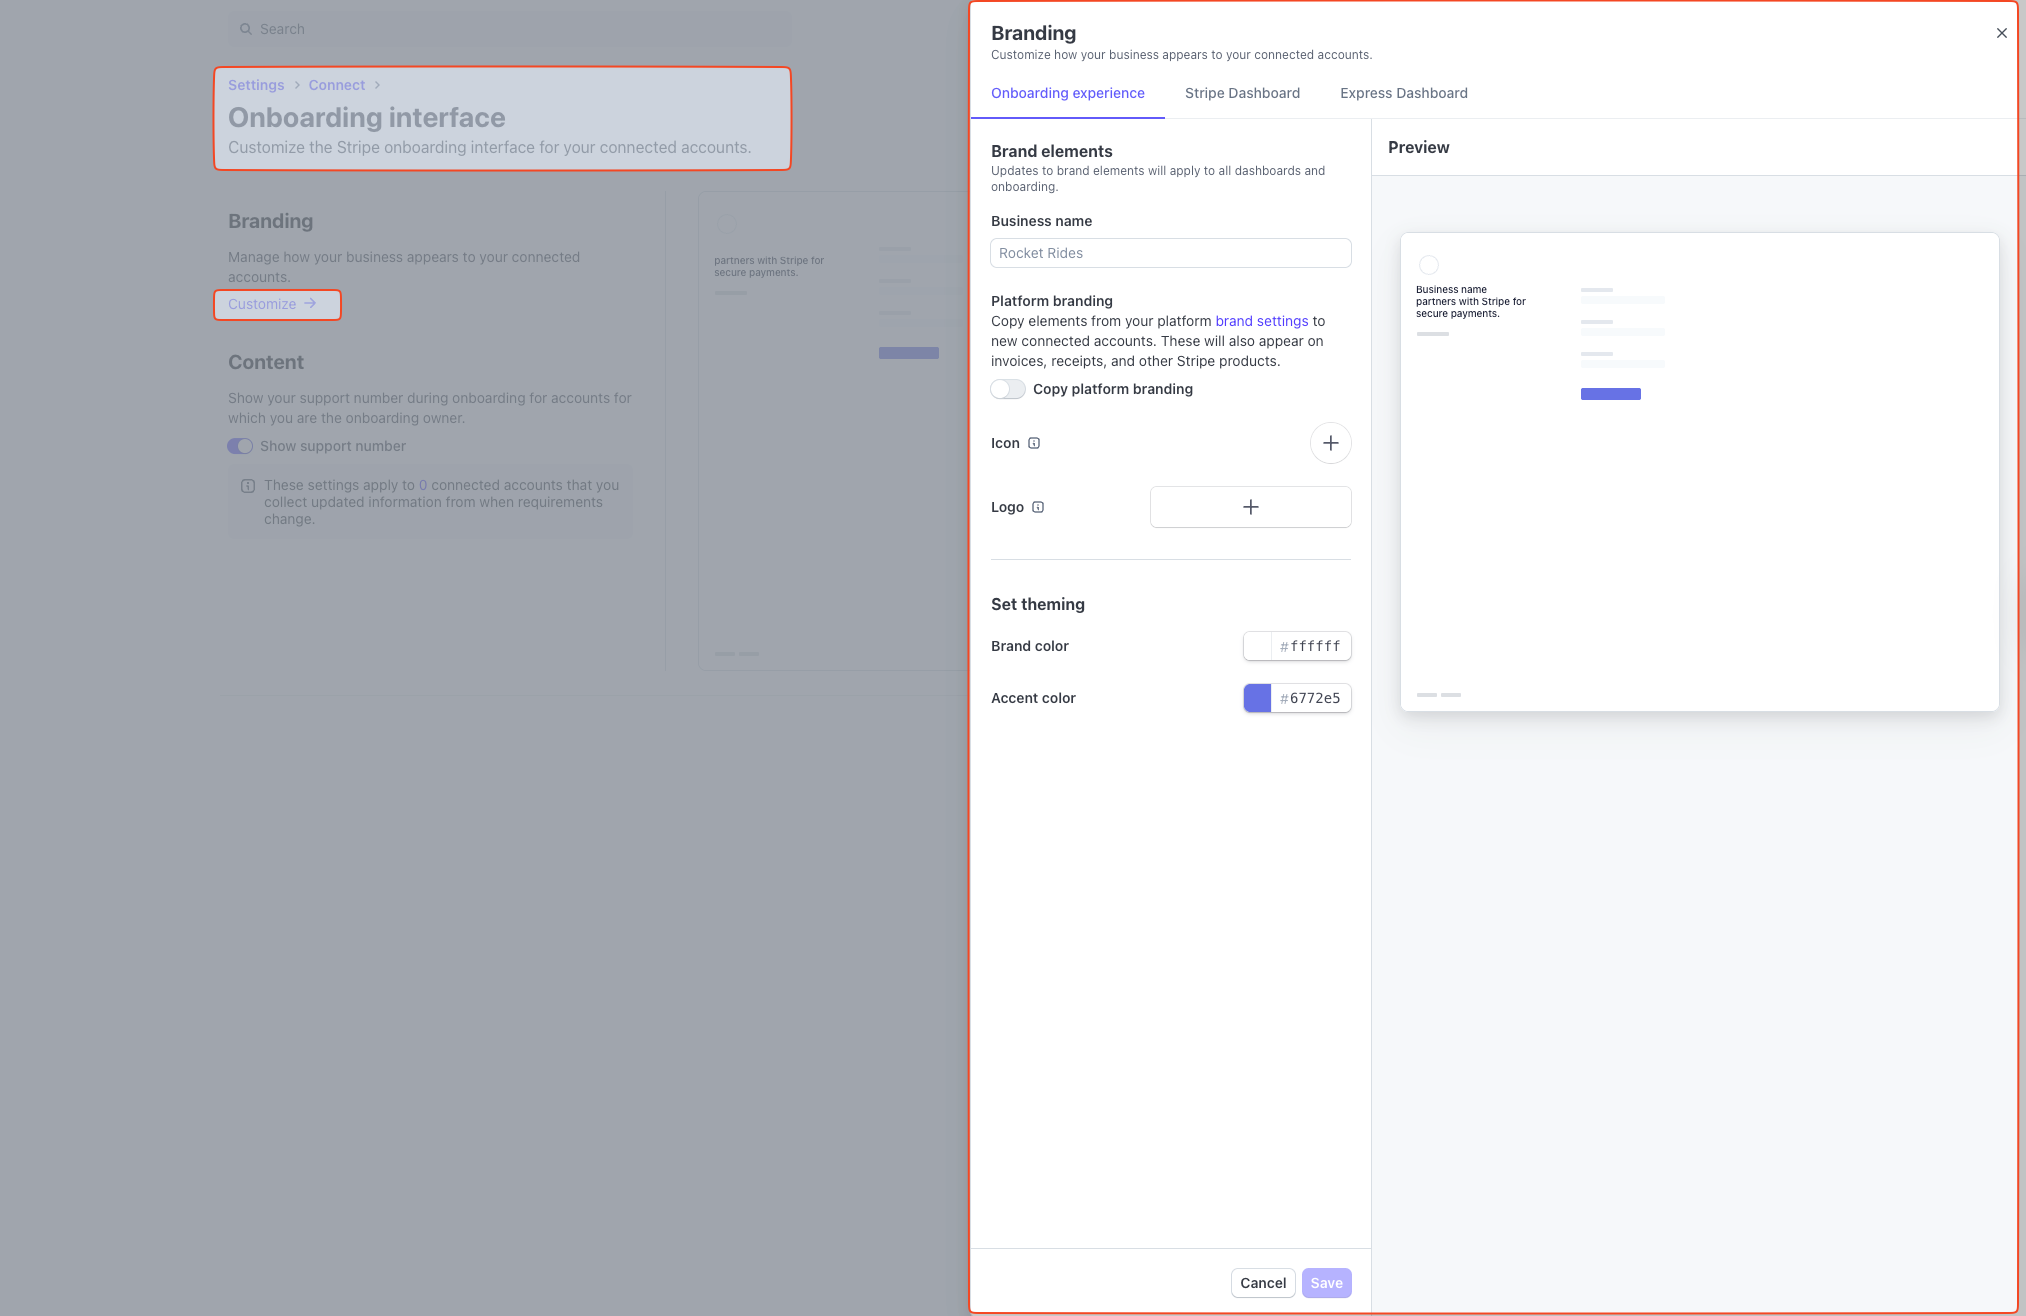Click the search magnifier icon in the top bar
The height and width of the screenshot is (1316, 2026).
[x=245, y=29]
